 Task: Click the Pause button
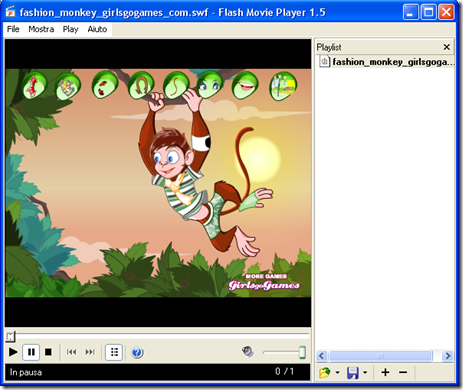31,352
